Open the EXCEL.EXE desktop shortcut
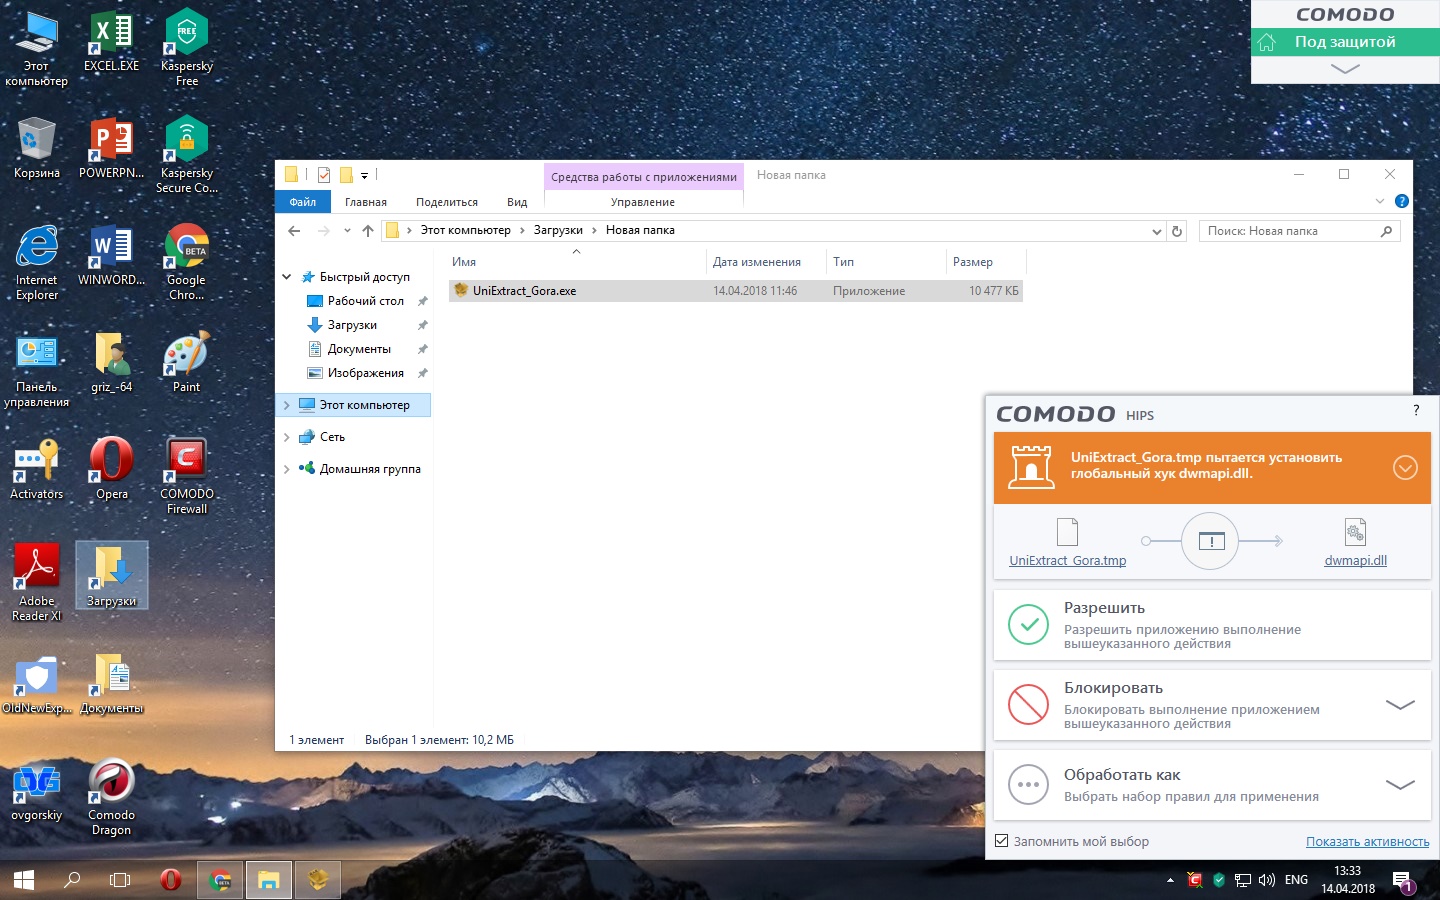The width and height of the screenshot is (1440, 900). coord(111,42)
